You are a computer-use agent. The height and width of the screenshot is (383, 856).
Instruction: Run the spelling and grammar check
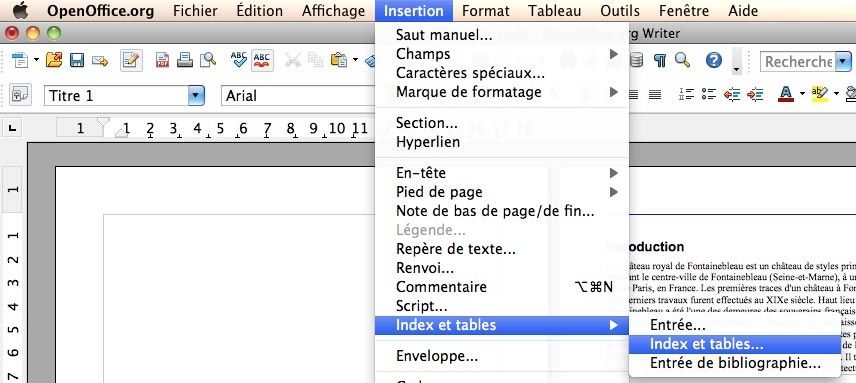[239, 59]
